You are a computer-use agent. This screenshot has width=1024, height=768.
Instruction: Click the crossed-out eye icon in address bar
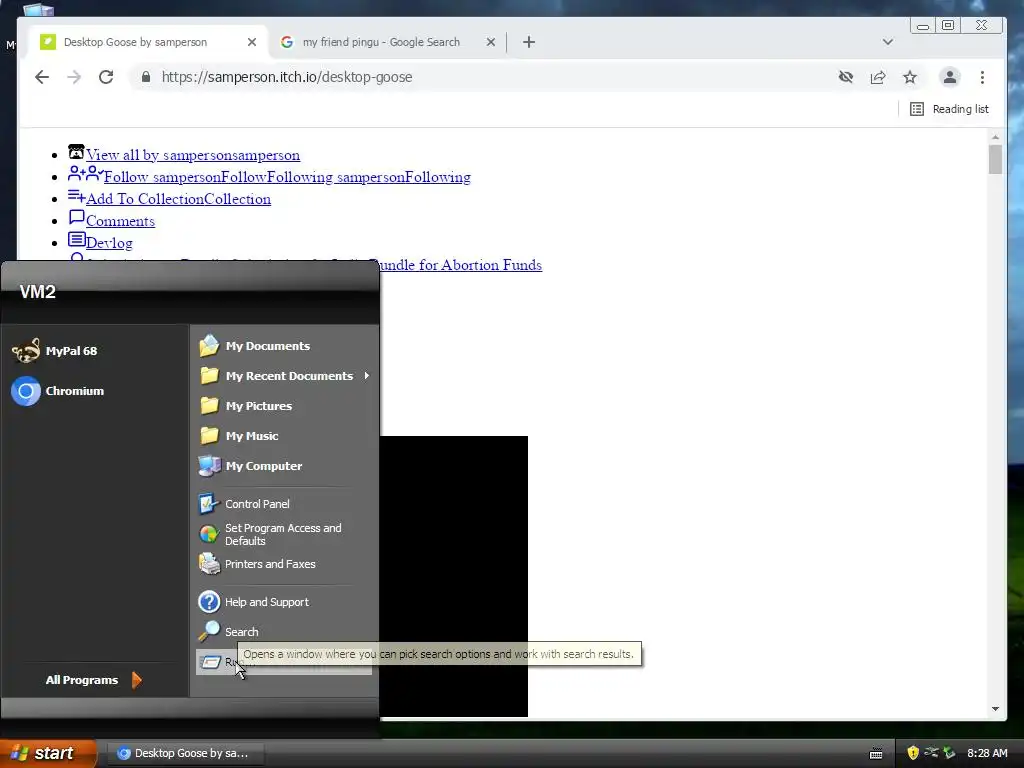click(x=846, y=77)
